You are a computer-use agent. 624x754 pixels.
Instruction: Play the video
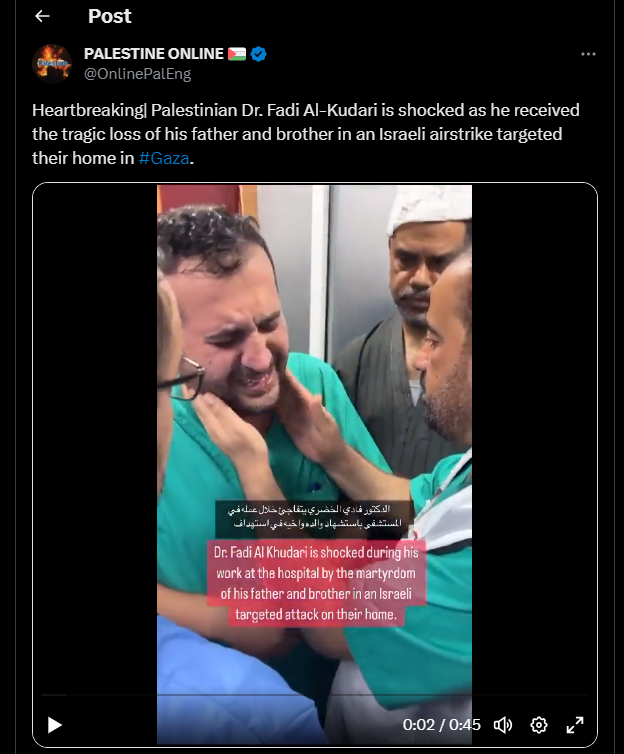click(x=54, y=725)
